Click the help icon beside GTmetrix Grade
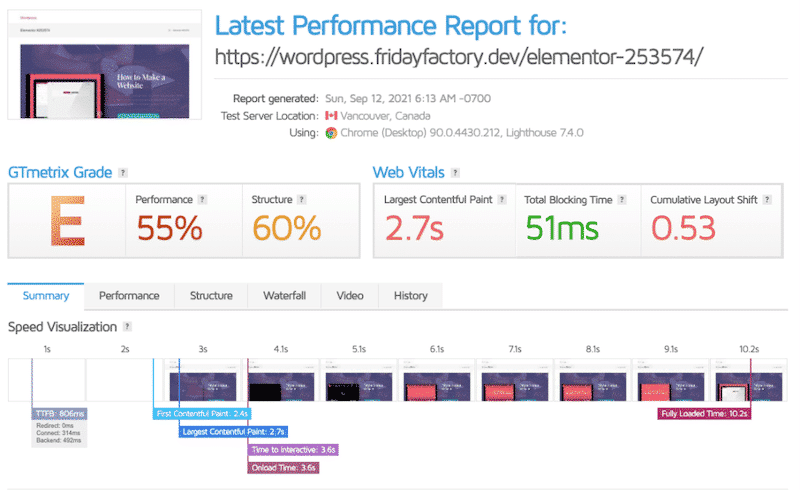Screen dimensions: 800x490 point(123,173)
